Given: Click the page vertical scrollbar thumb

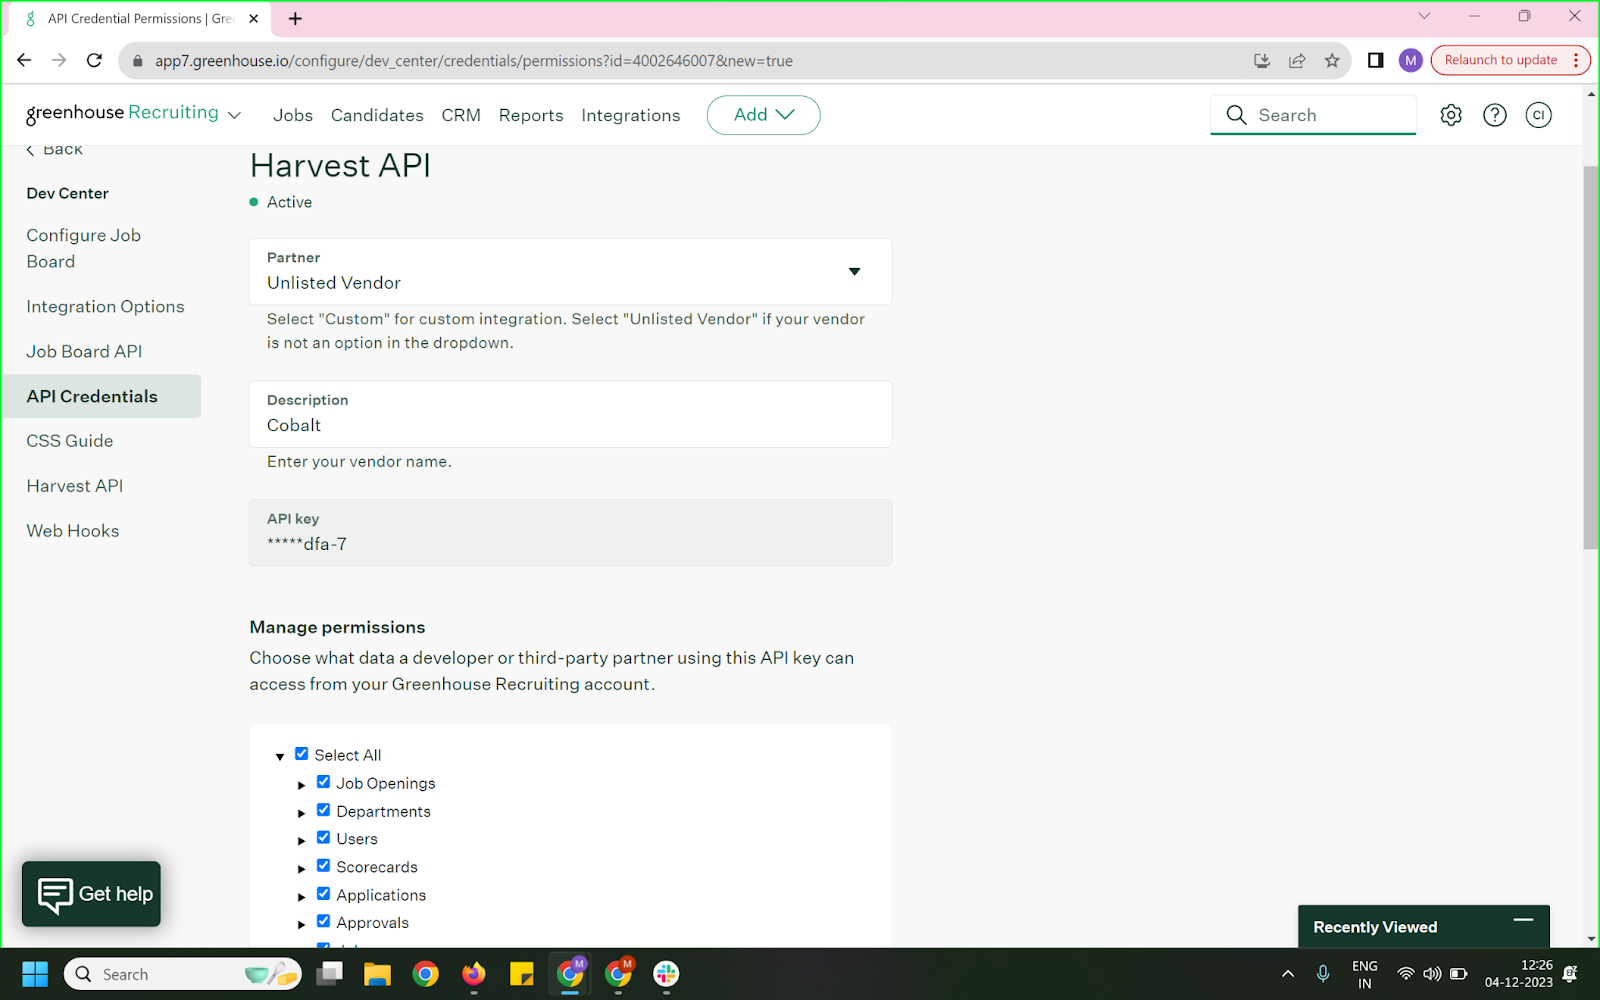Looking at the screenshot, I should tap(1591, 357).
